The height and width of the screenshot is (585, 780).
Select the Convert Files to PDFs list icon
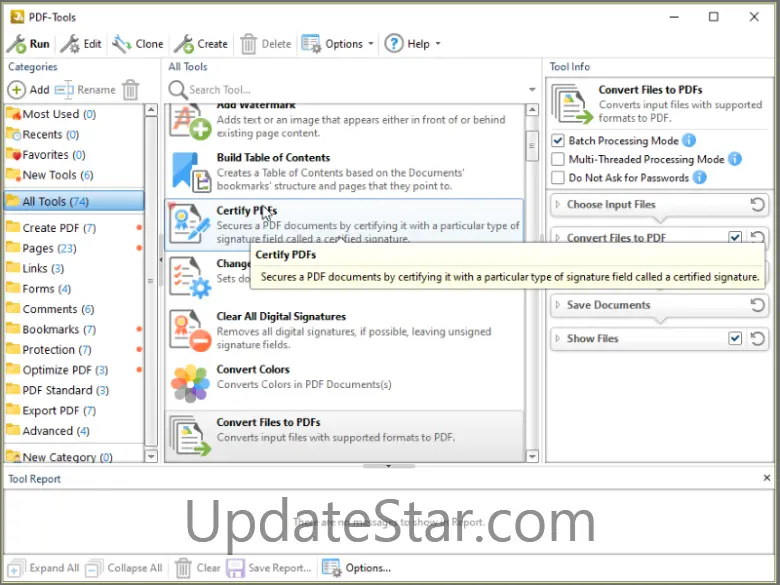pos(191,436)
